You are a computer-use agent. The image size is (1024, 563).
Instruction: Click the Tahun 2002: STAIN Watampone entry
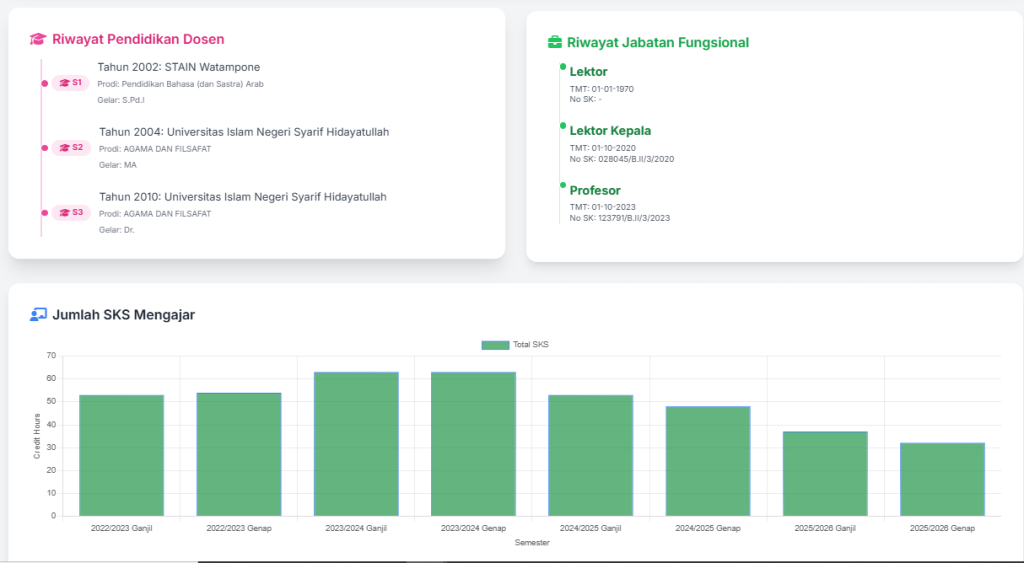tap(179, 67)
